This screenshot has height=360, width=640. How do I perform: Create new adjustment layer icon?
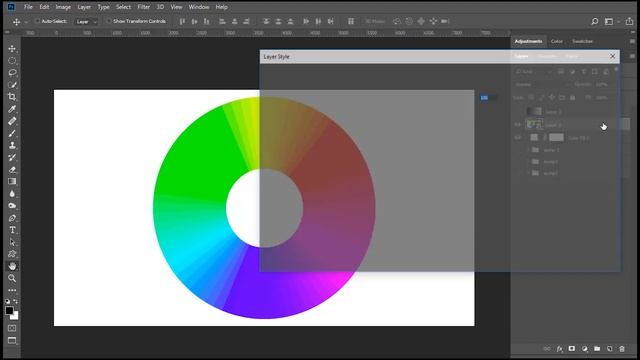(x=584, y=349)
